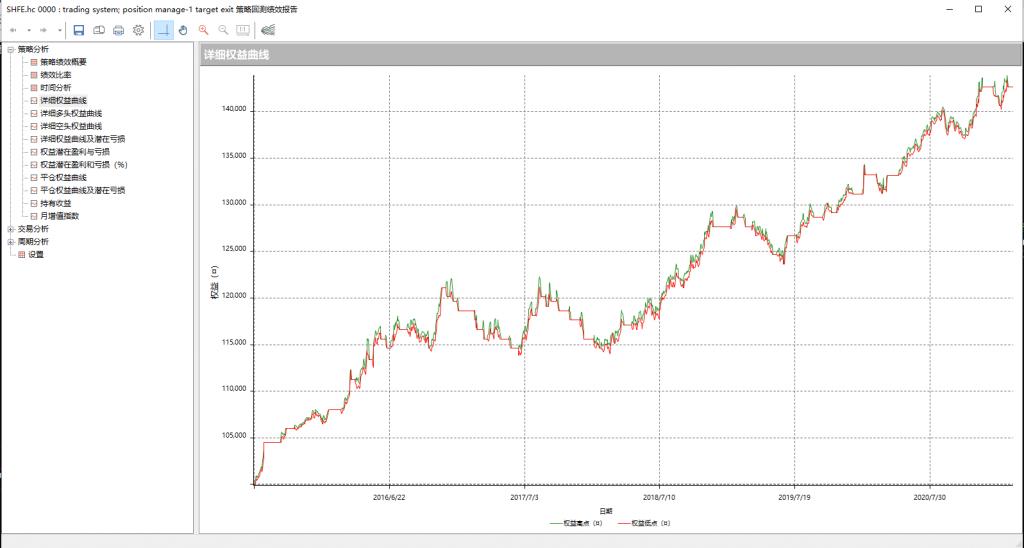Collapse the 策略分析 tree node
Viewport: 1024px width, 548px height.
10,49
